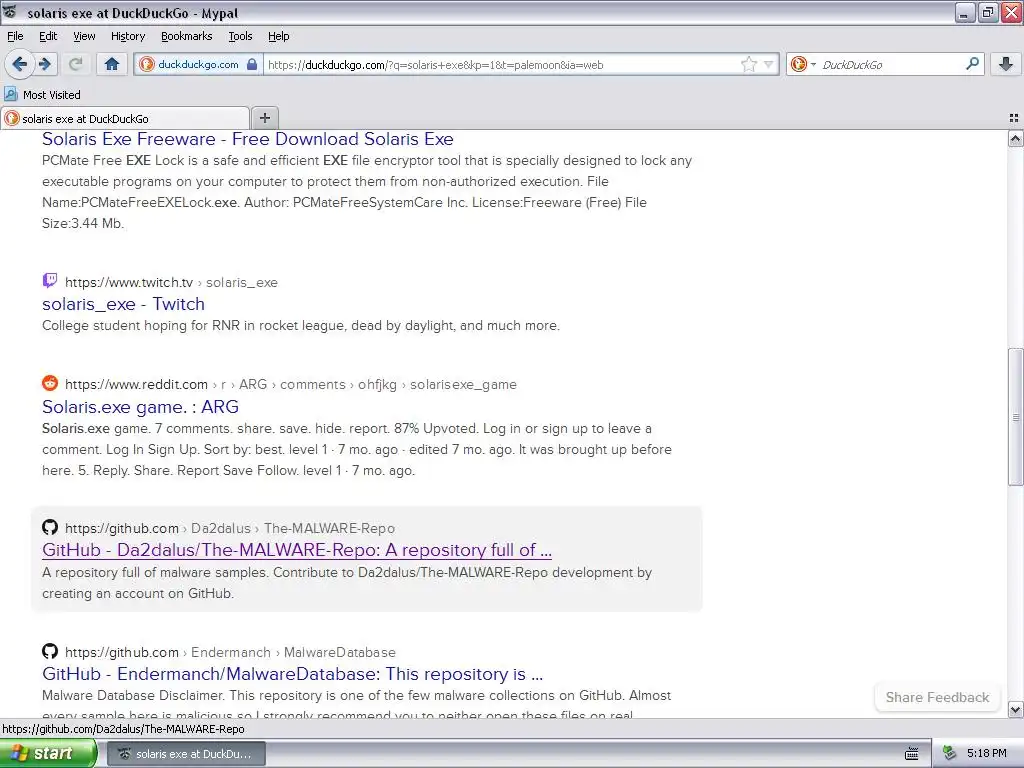This screenshot has width=1024, height=768.
Task: Open the Edit menu
Action: [x=48, y=36]
